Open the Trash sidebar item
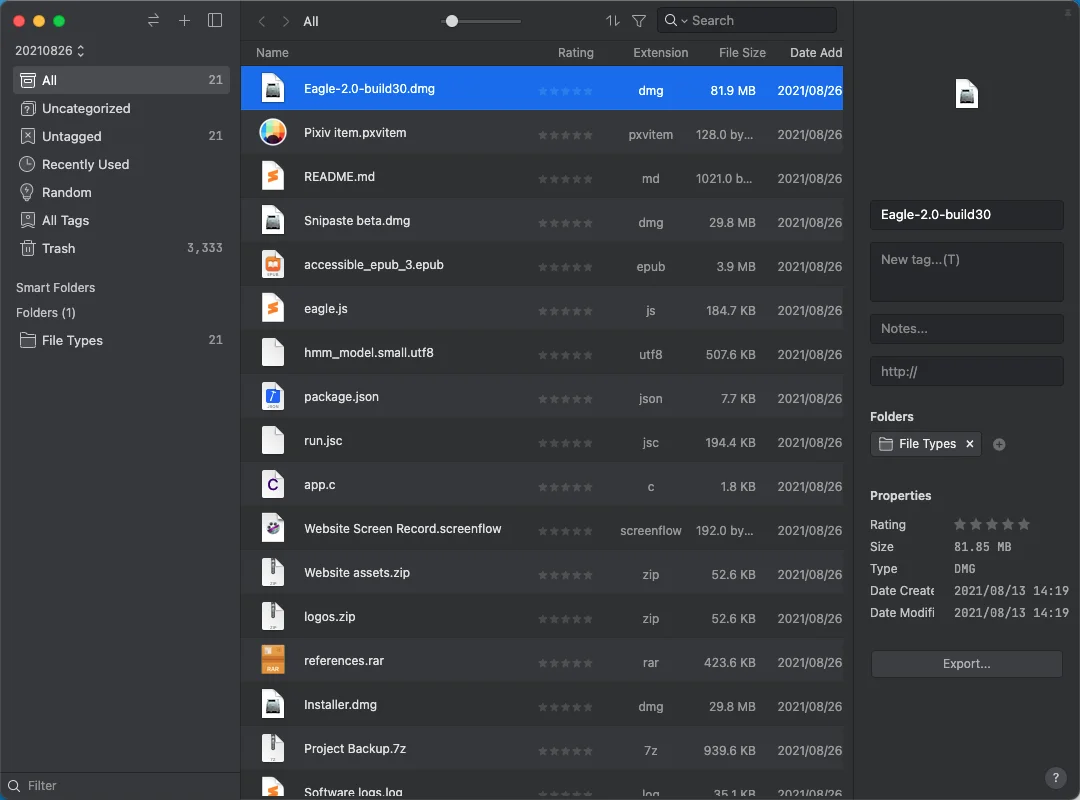 coord(58,249)
